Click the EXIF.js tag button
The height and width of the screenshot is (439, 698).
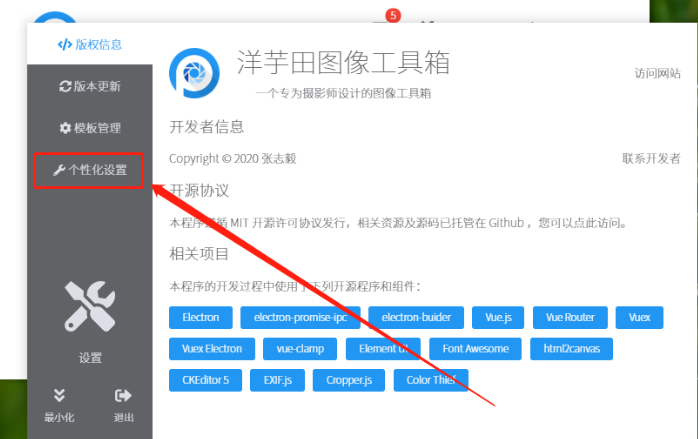coord(277,380)
